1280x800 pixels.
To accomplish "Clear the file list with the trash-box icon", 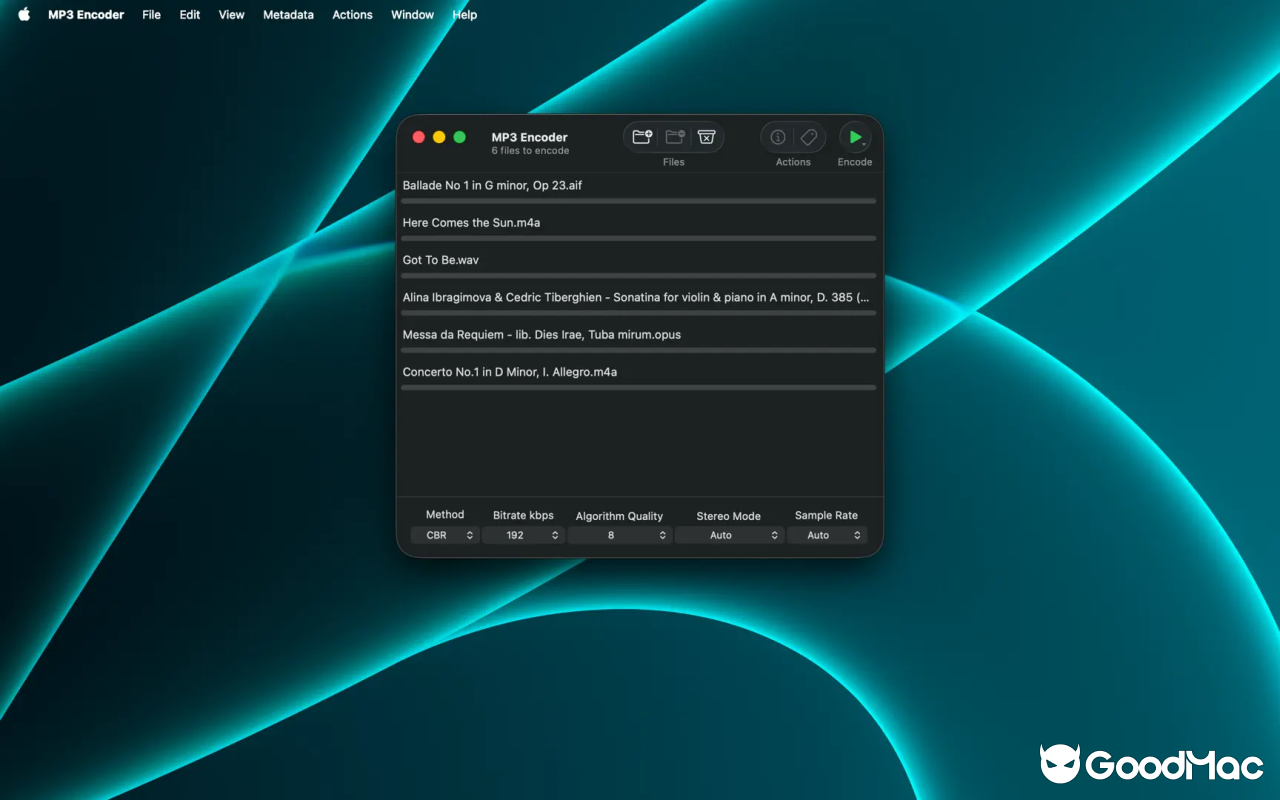I will [706, 137].
